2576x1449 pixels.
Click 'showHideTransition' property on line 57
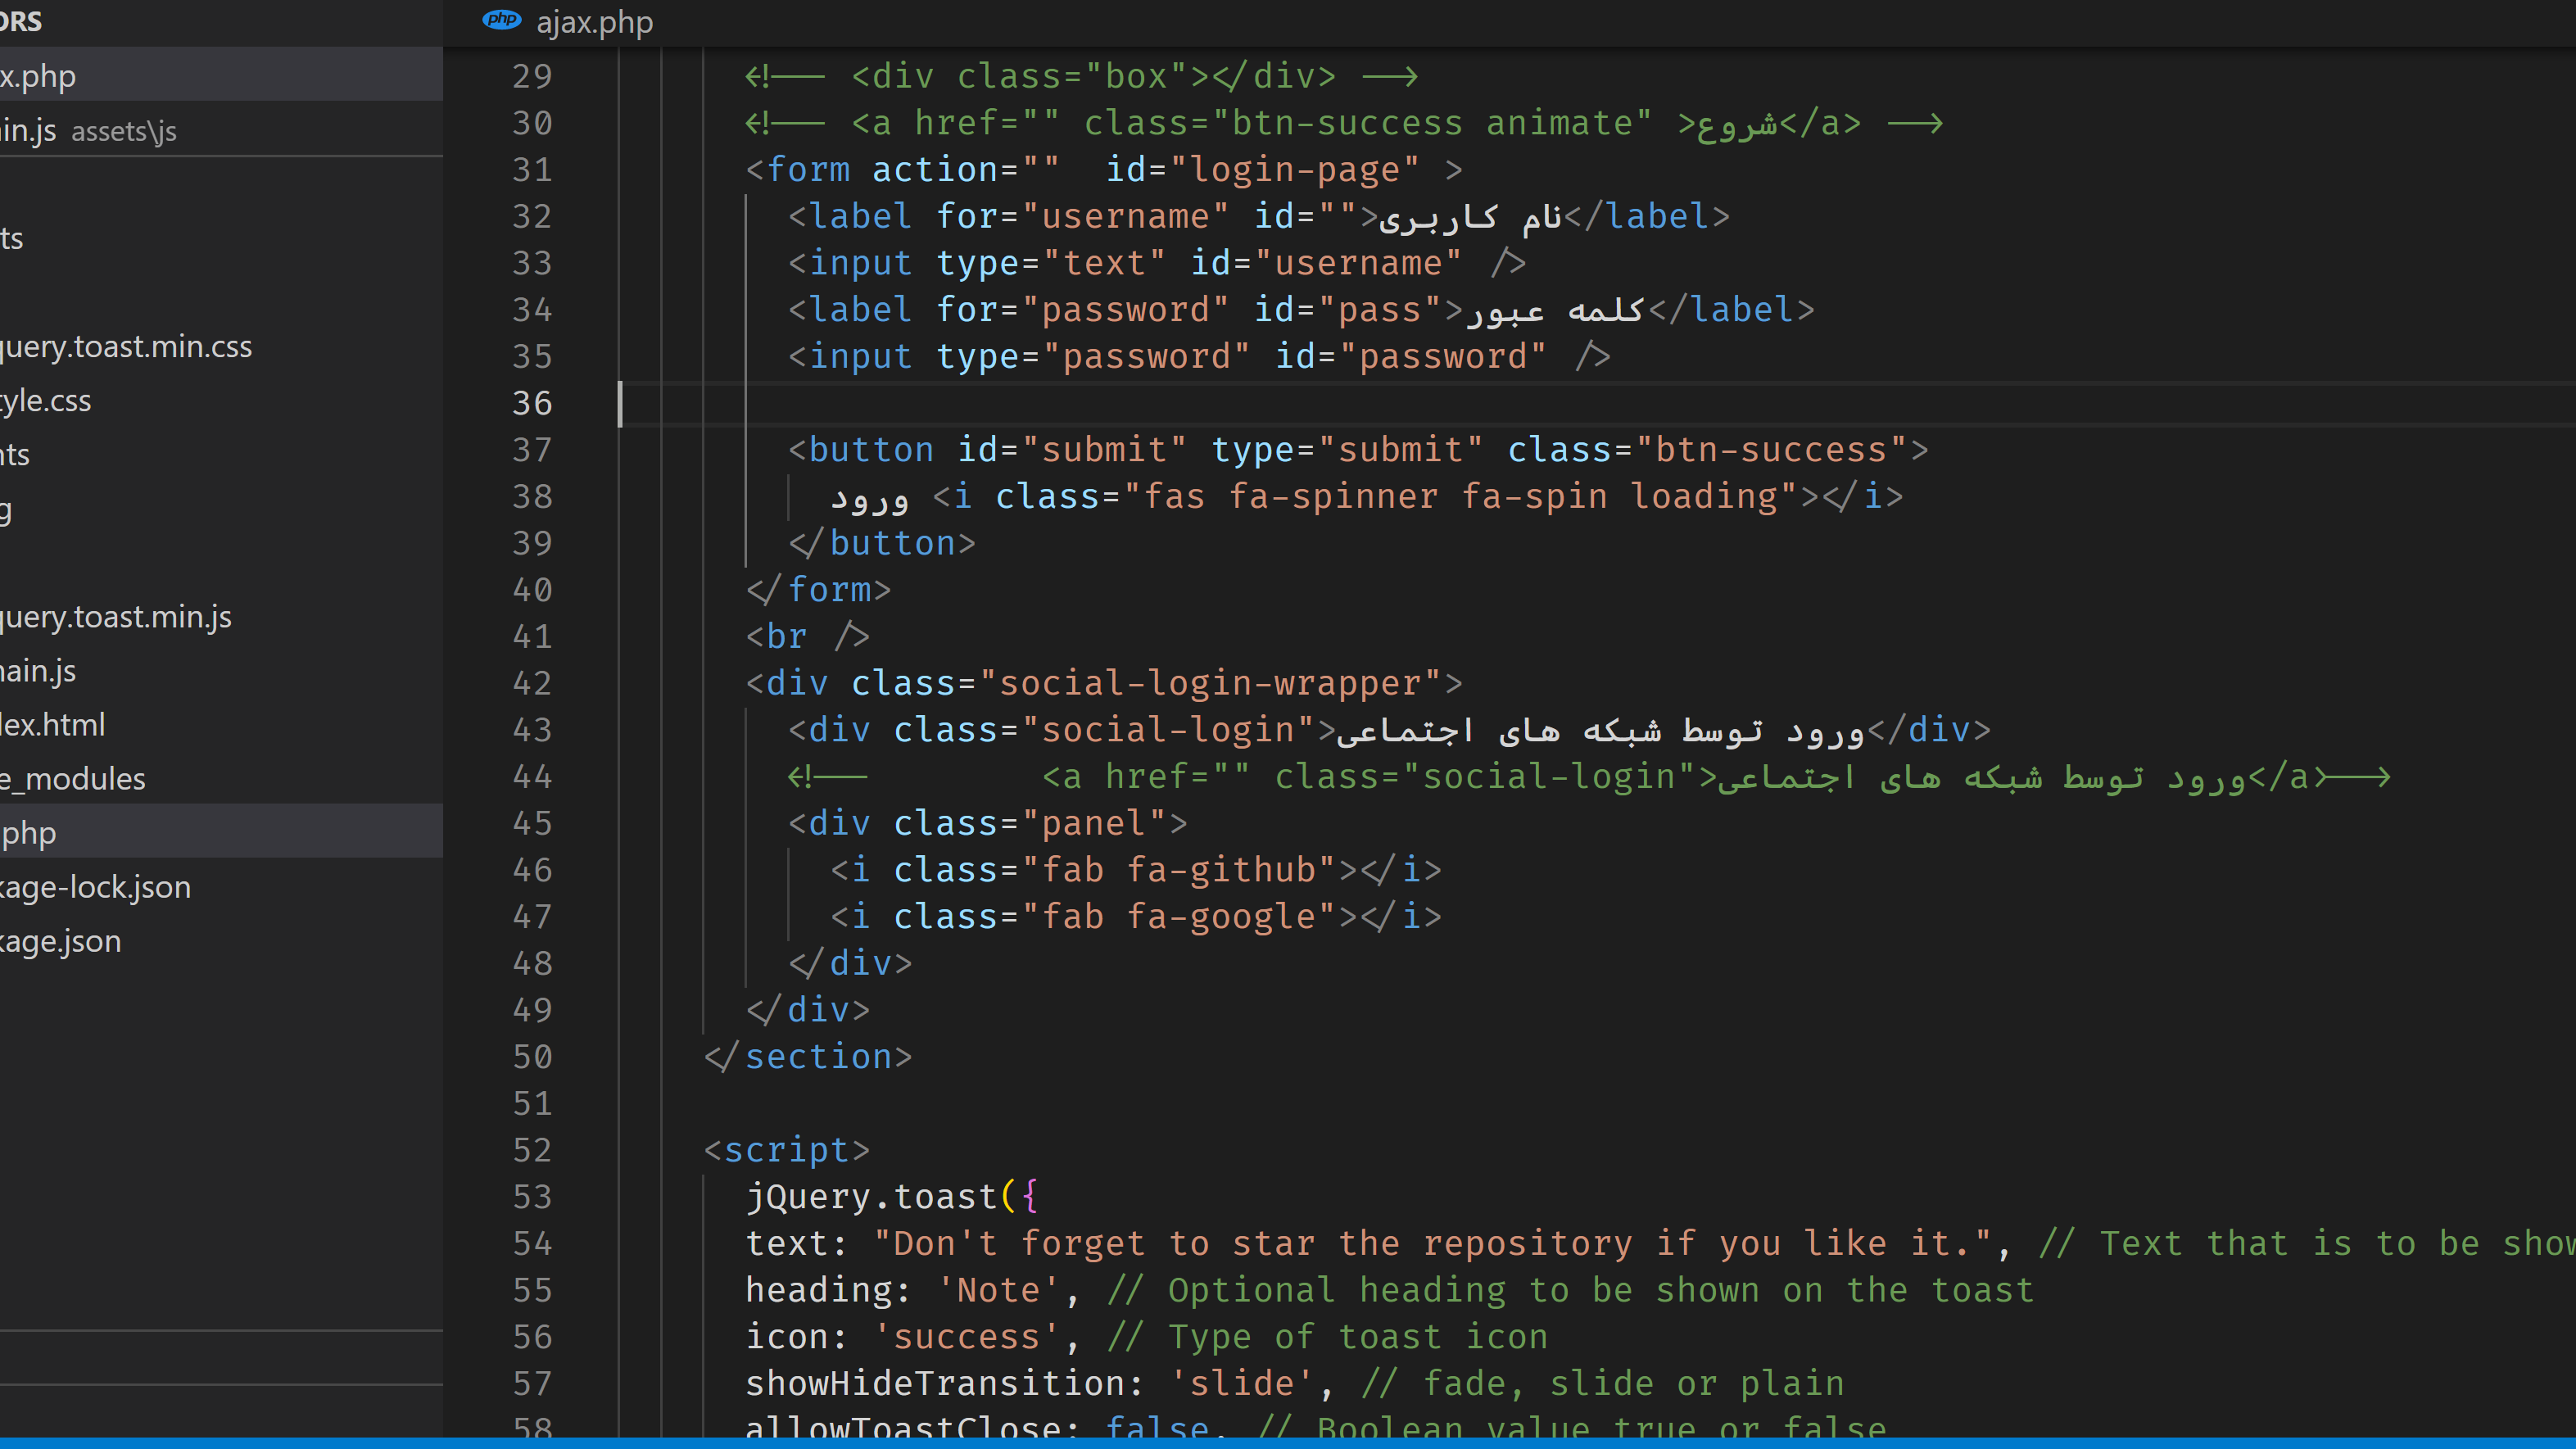coord(934,1383)
